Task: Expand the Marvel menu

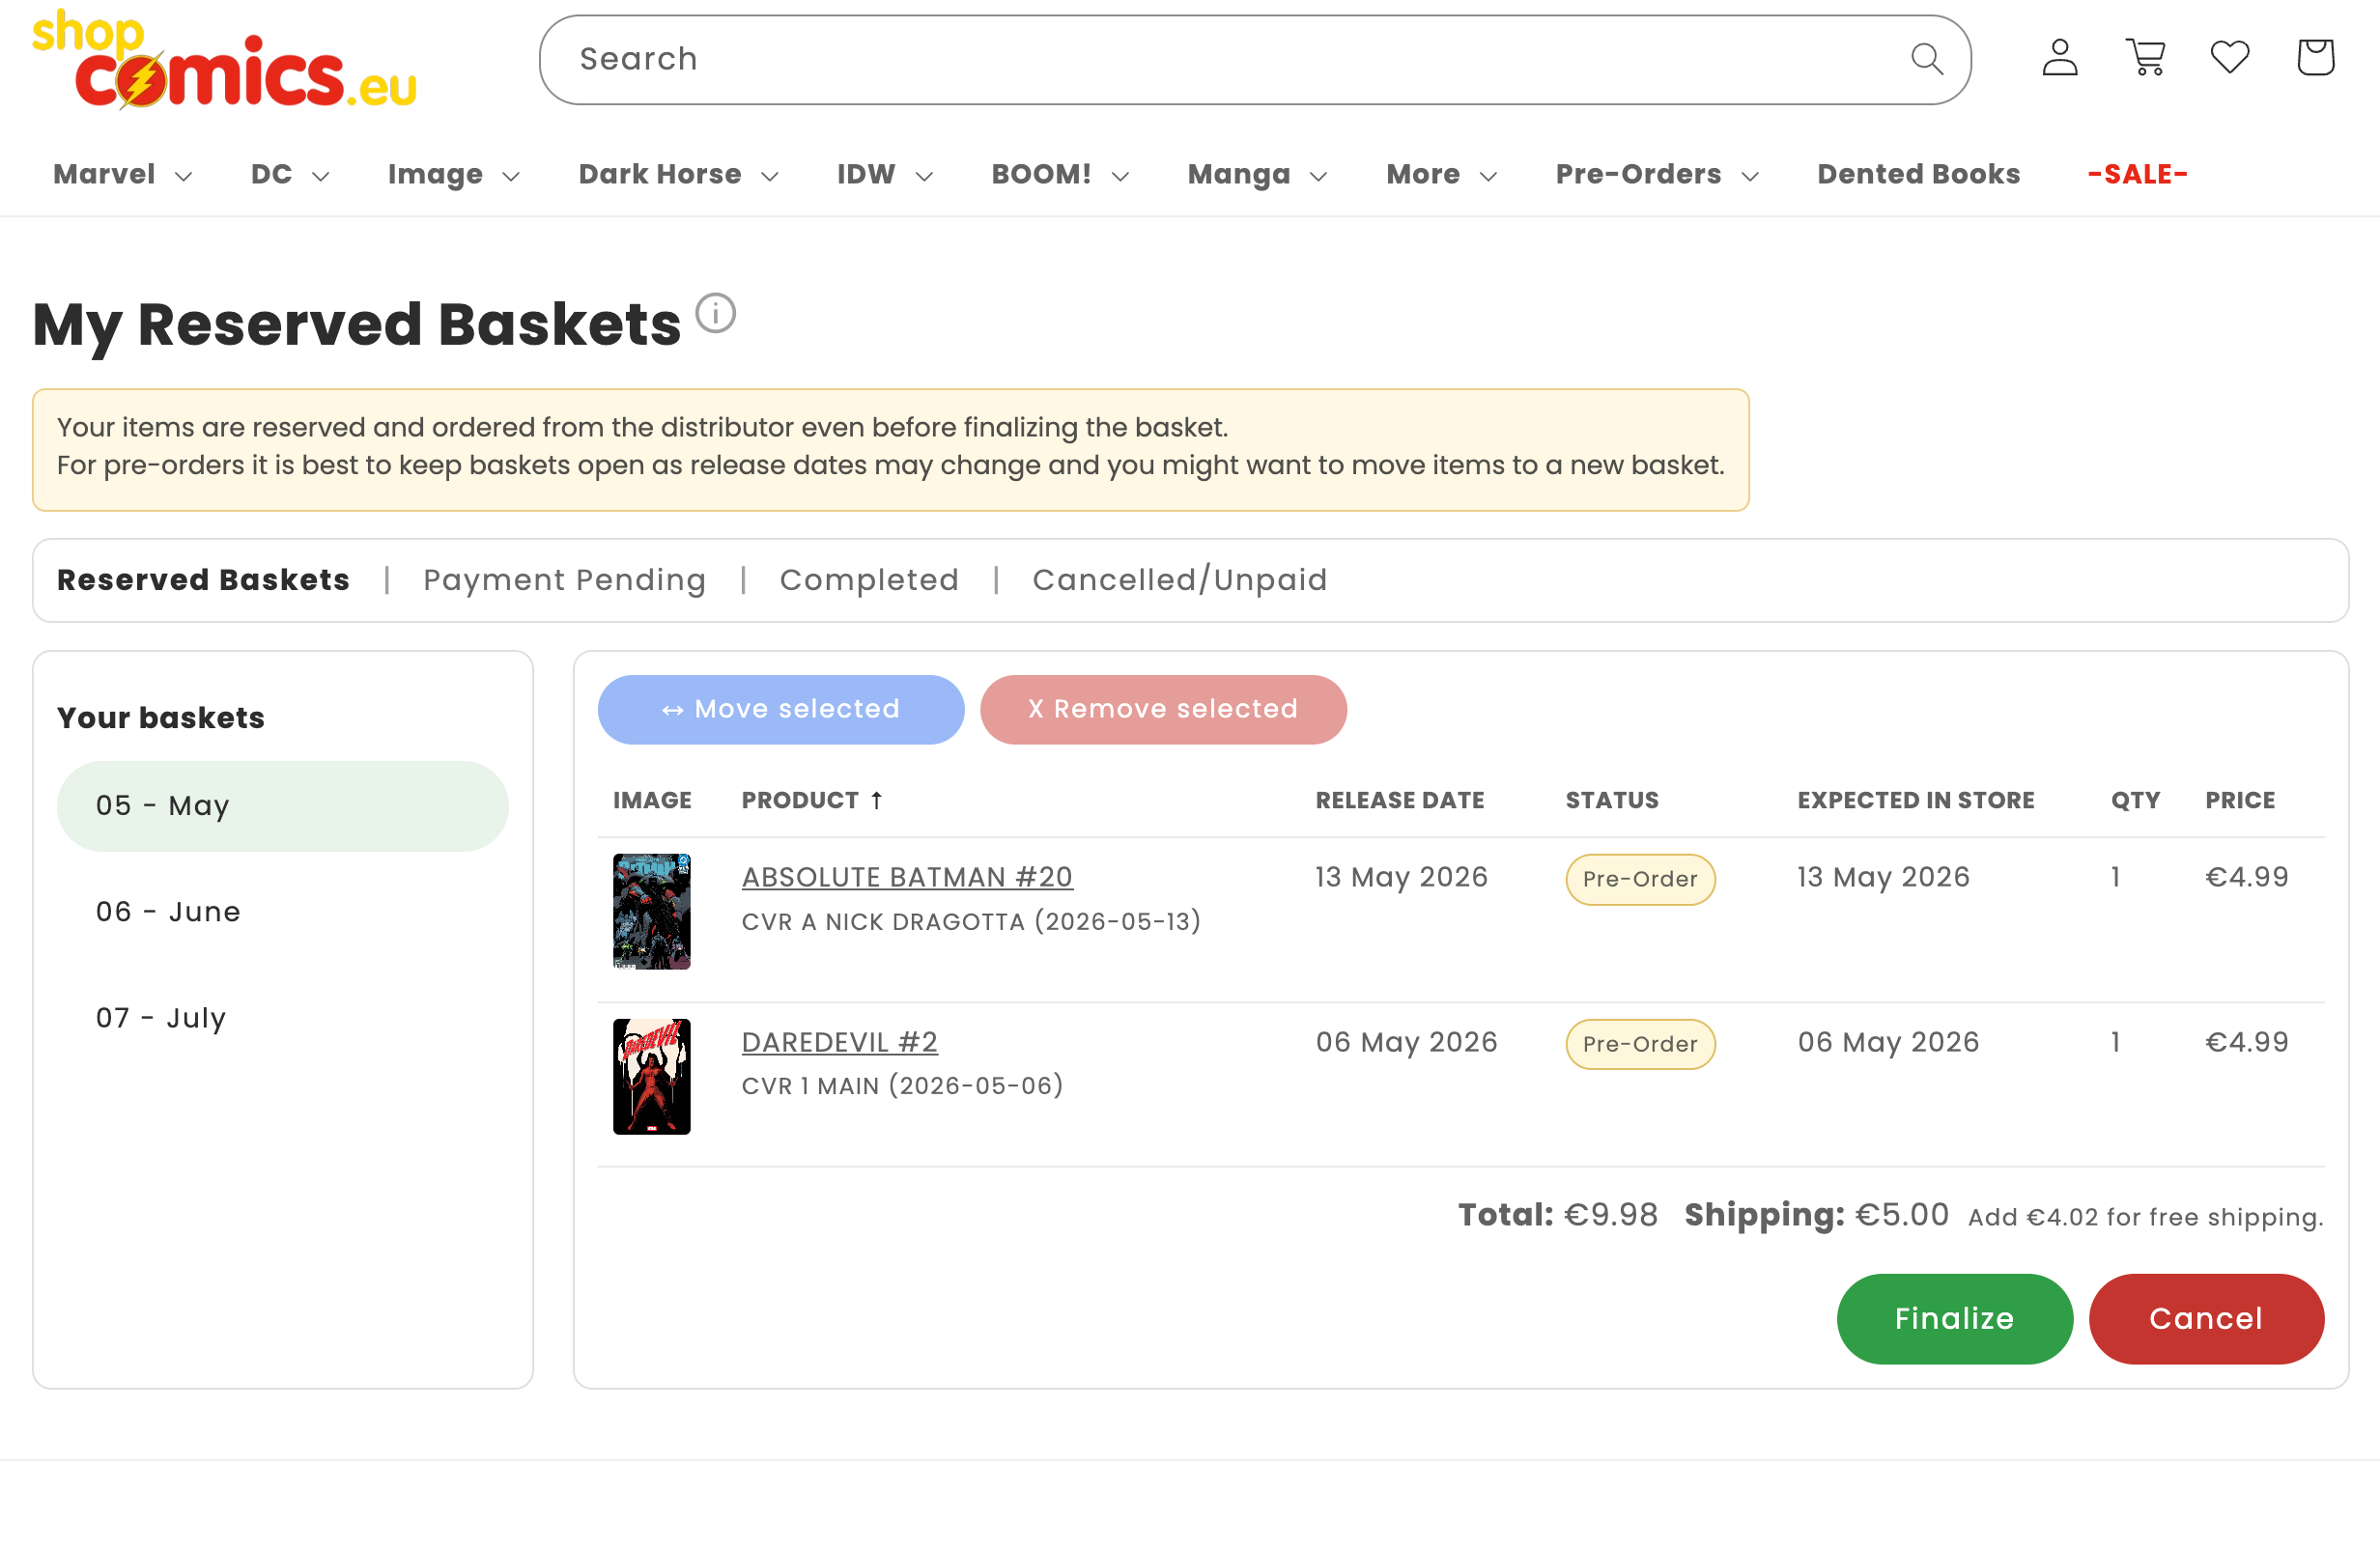Action: tap(122, 174)
